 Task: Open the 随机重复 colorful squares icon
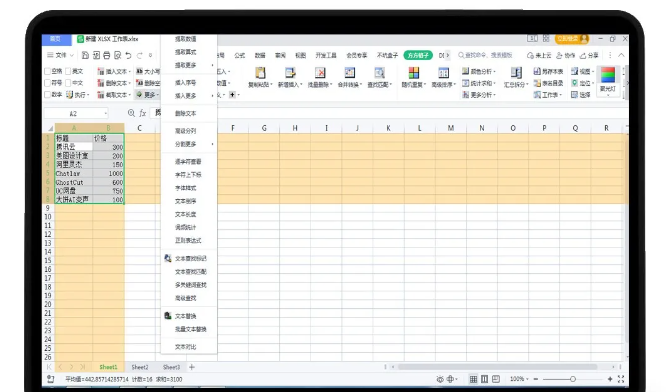tap(413, 73)
